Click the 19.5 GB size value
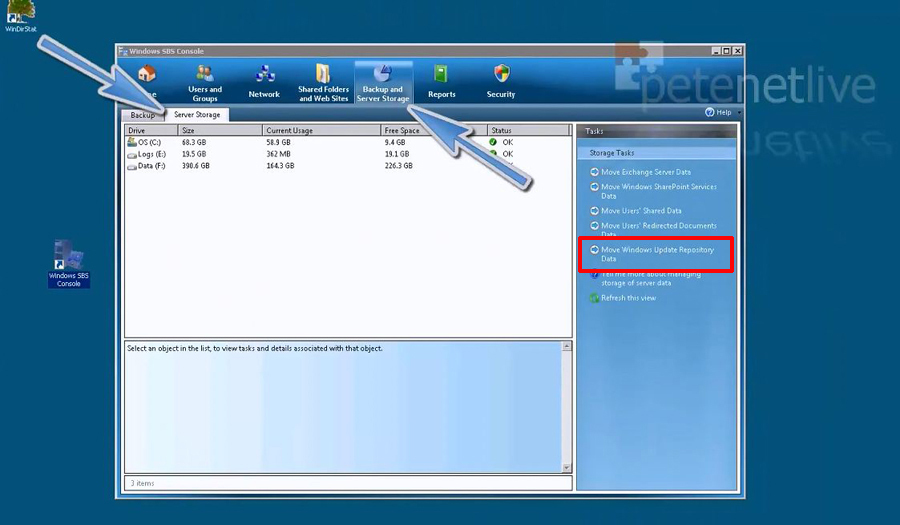900x525 pixels. (x=193, y=154)
